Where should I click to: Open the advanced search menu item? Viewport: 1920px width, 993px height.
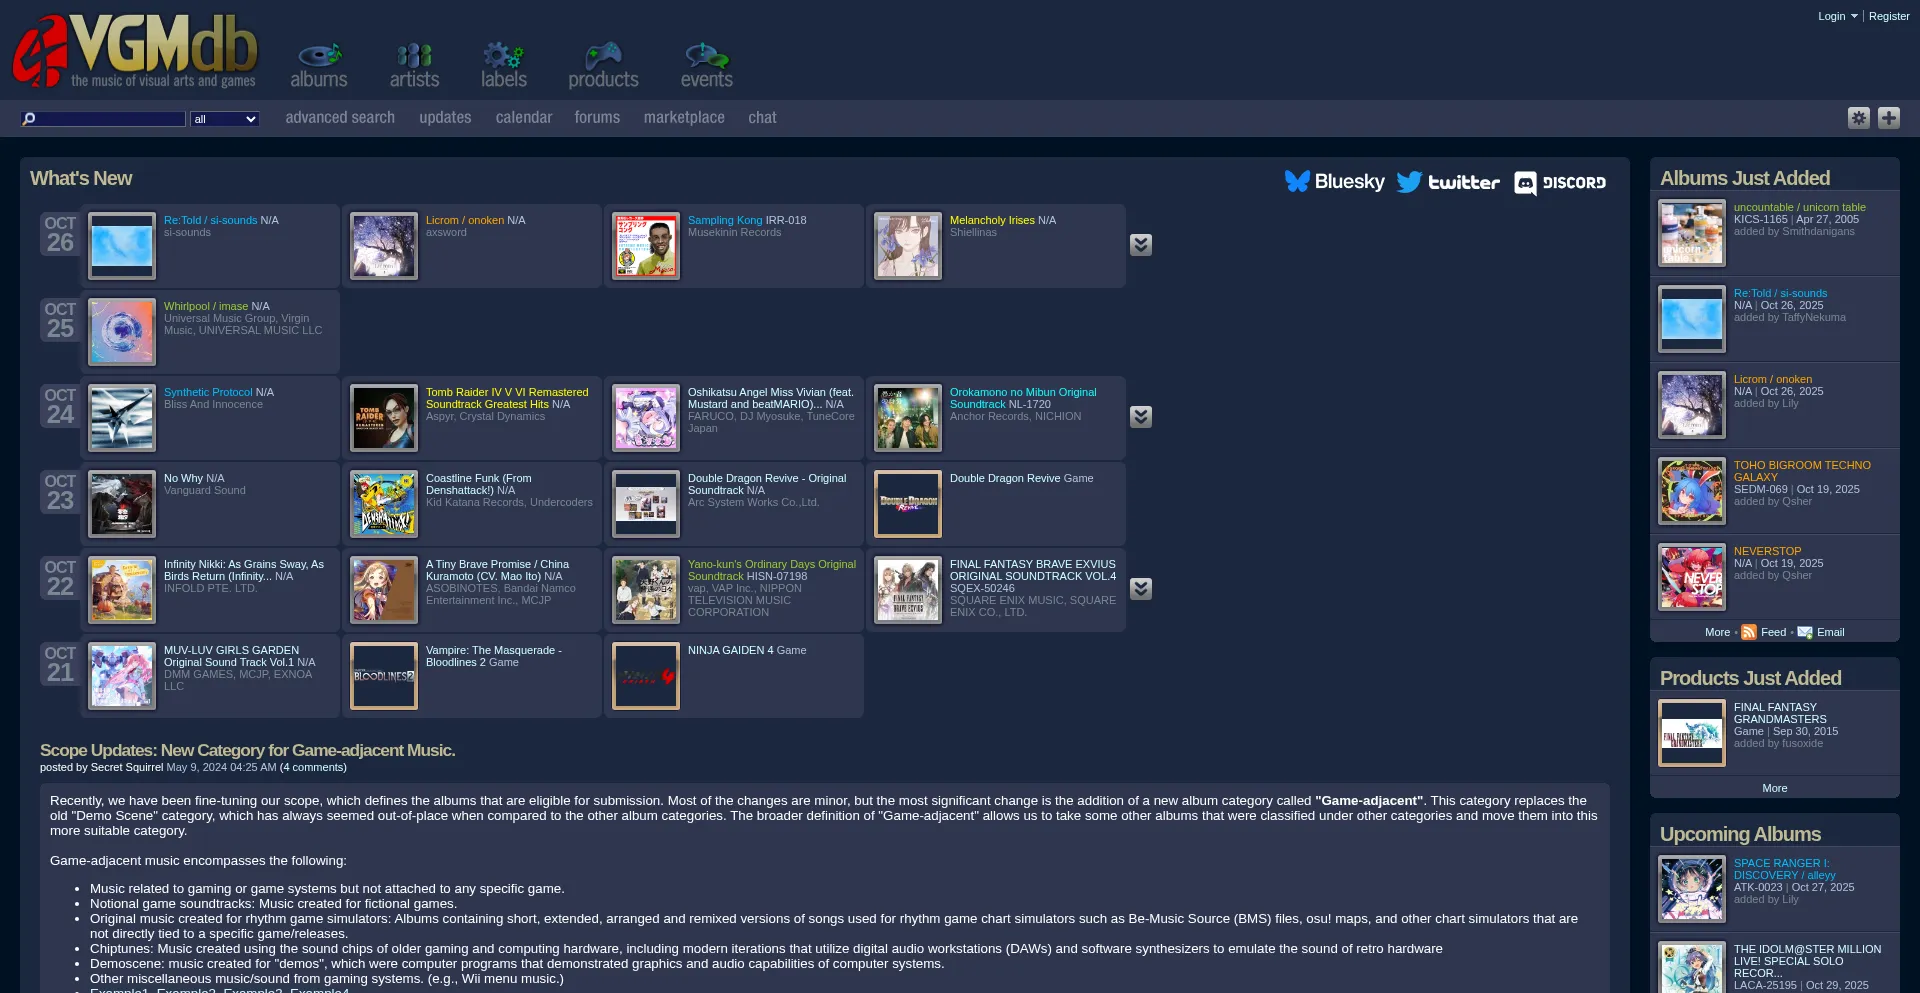[x=340, y=118]
